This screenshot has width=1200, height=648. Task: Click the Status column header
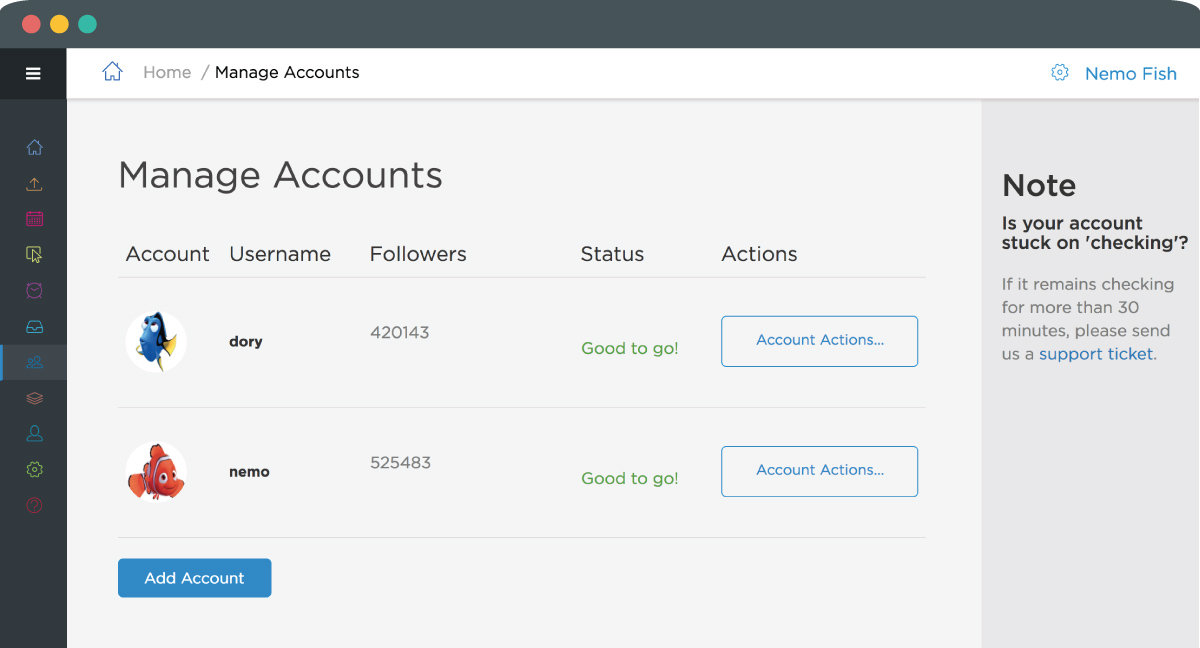(612, 254)
